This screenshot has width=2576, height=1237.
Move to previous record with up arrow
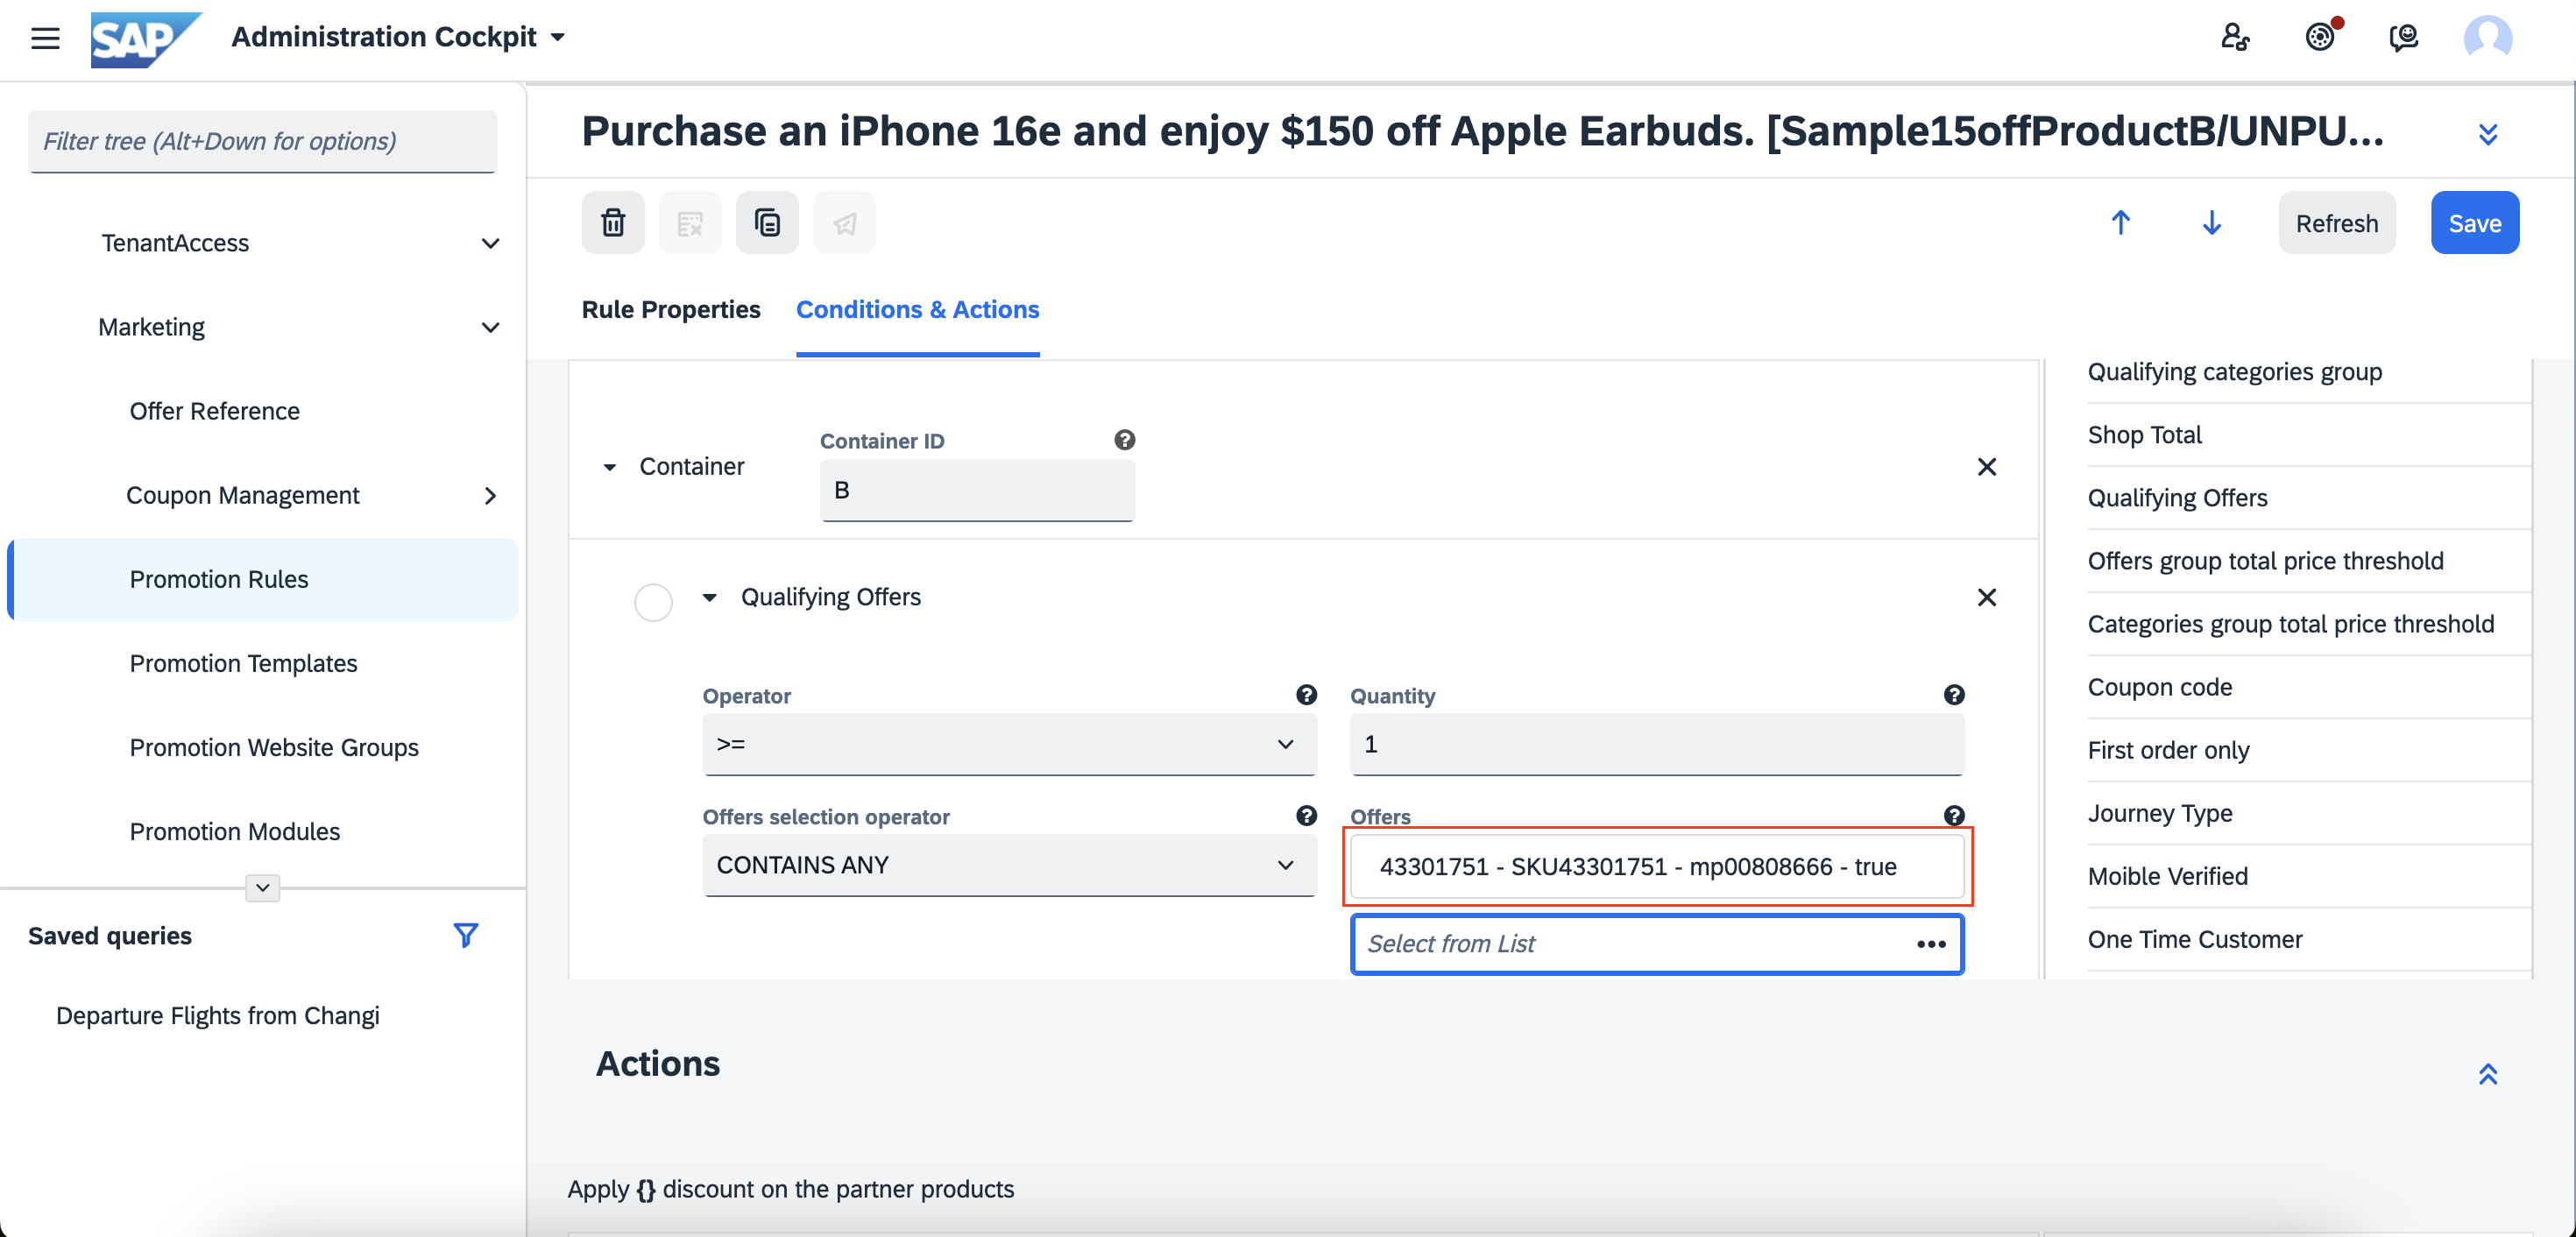(2120, 222)
